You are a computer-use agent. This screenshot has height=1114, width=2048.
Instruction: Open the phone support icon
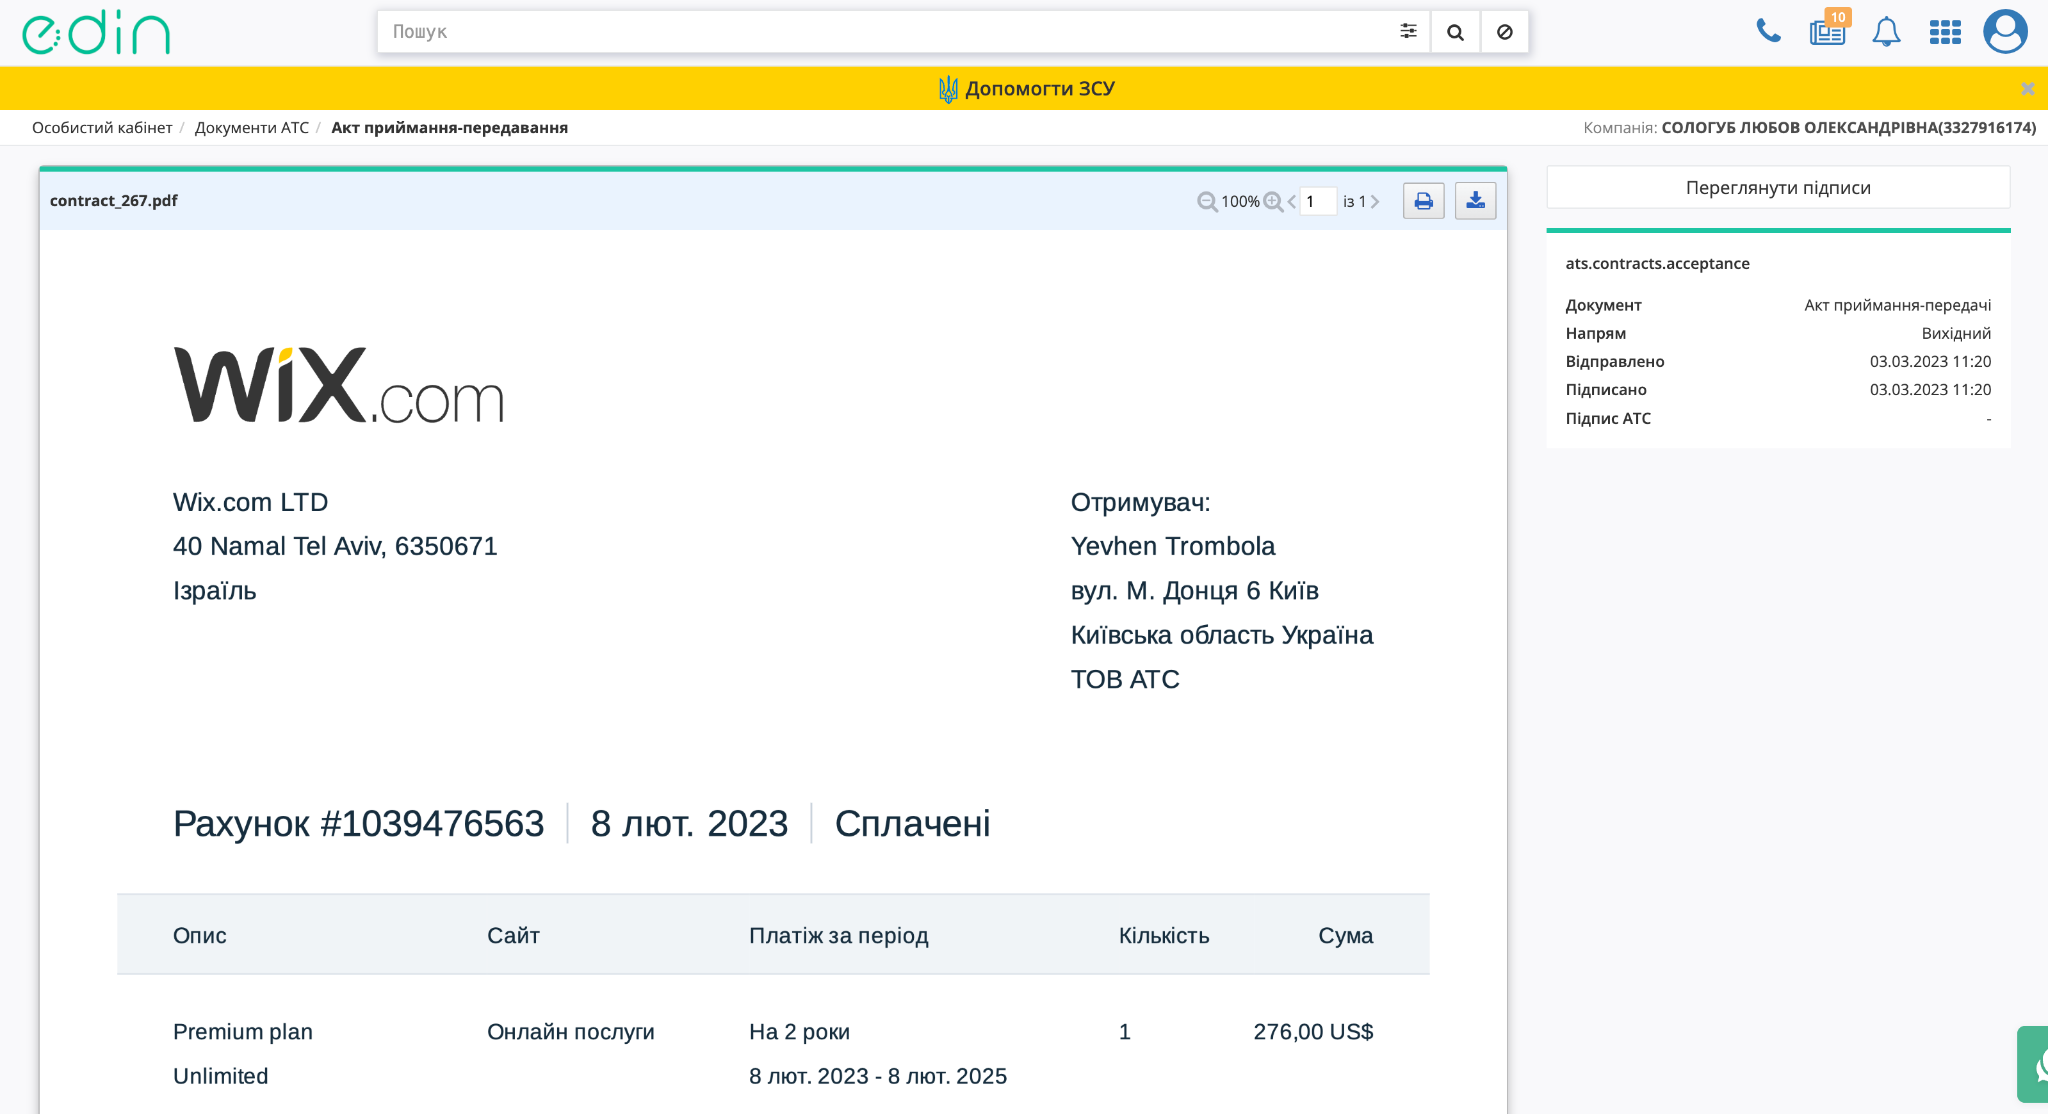tap(1768, 31)
